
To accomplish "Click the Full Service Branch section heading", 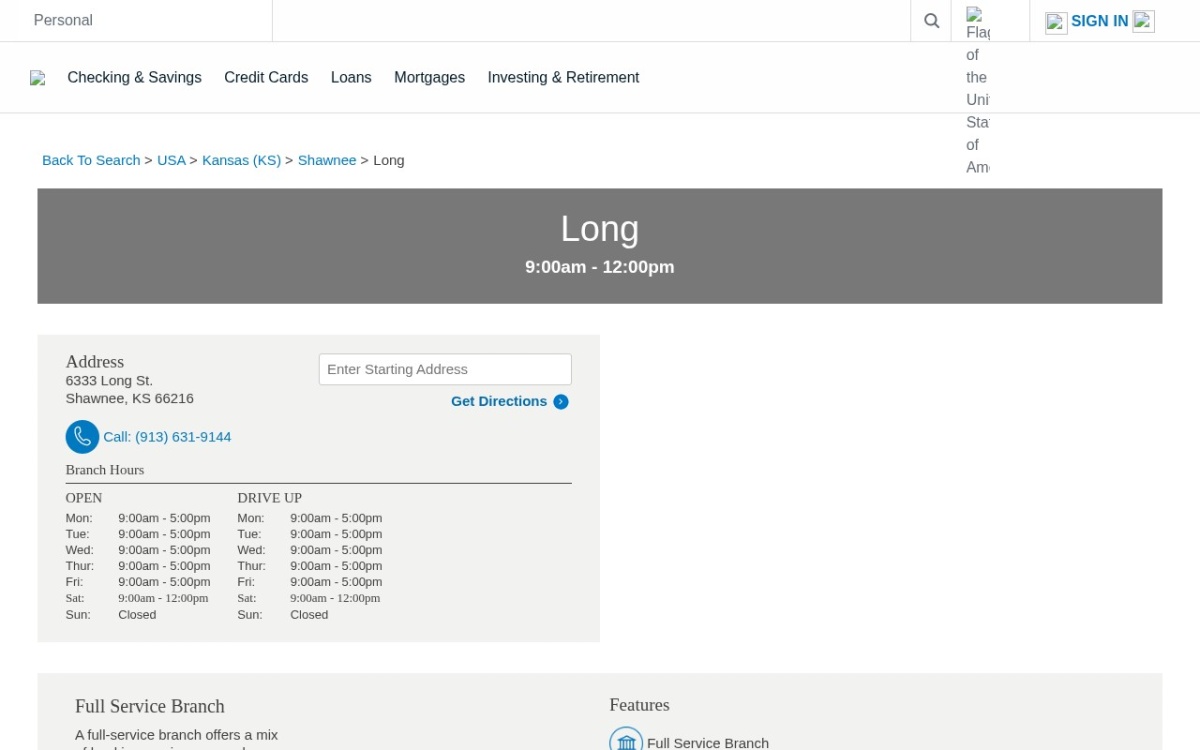I will tap(150, 706).
